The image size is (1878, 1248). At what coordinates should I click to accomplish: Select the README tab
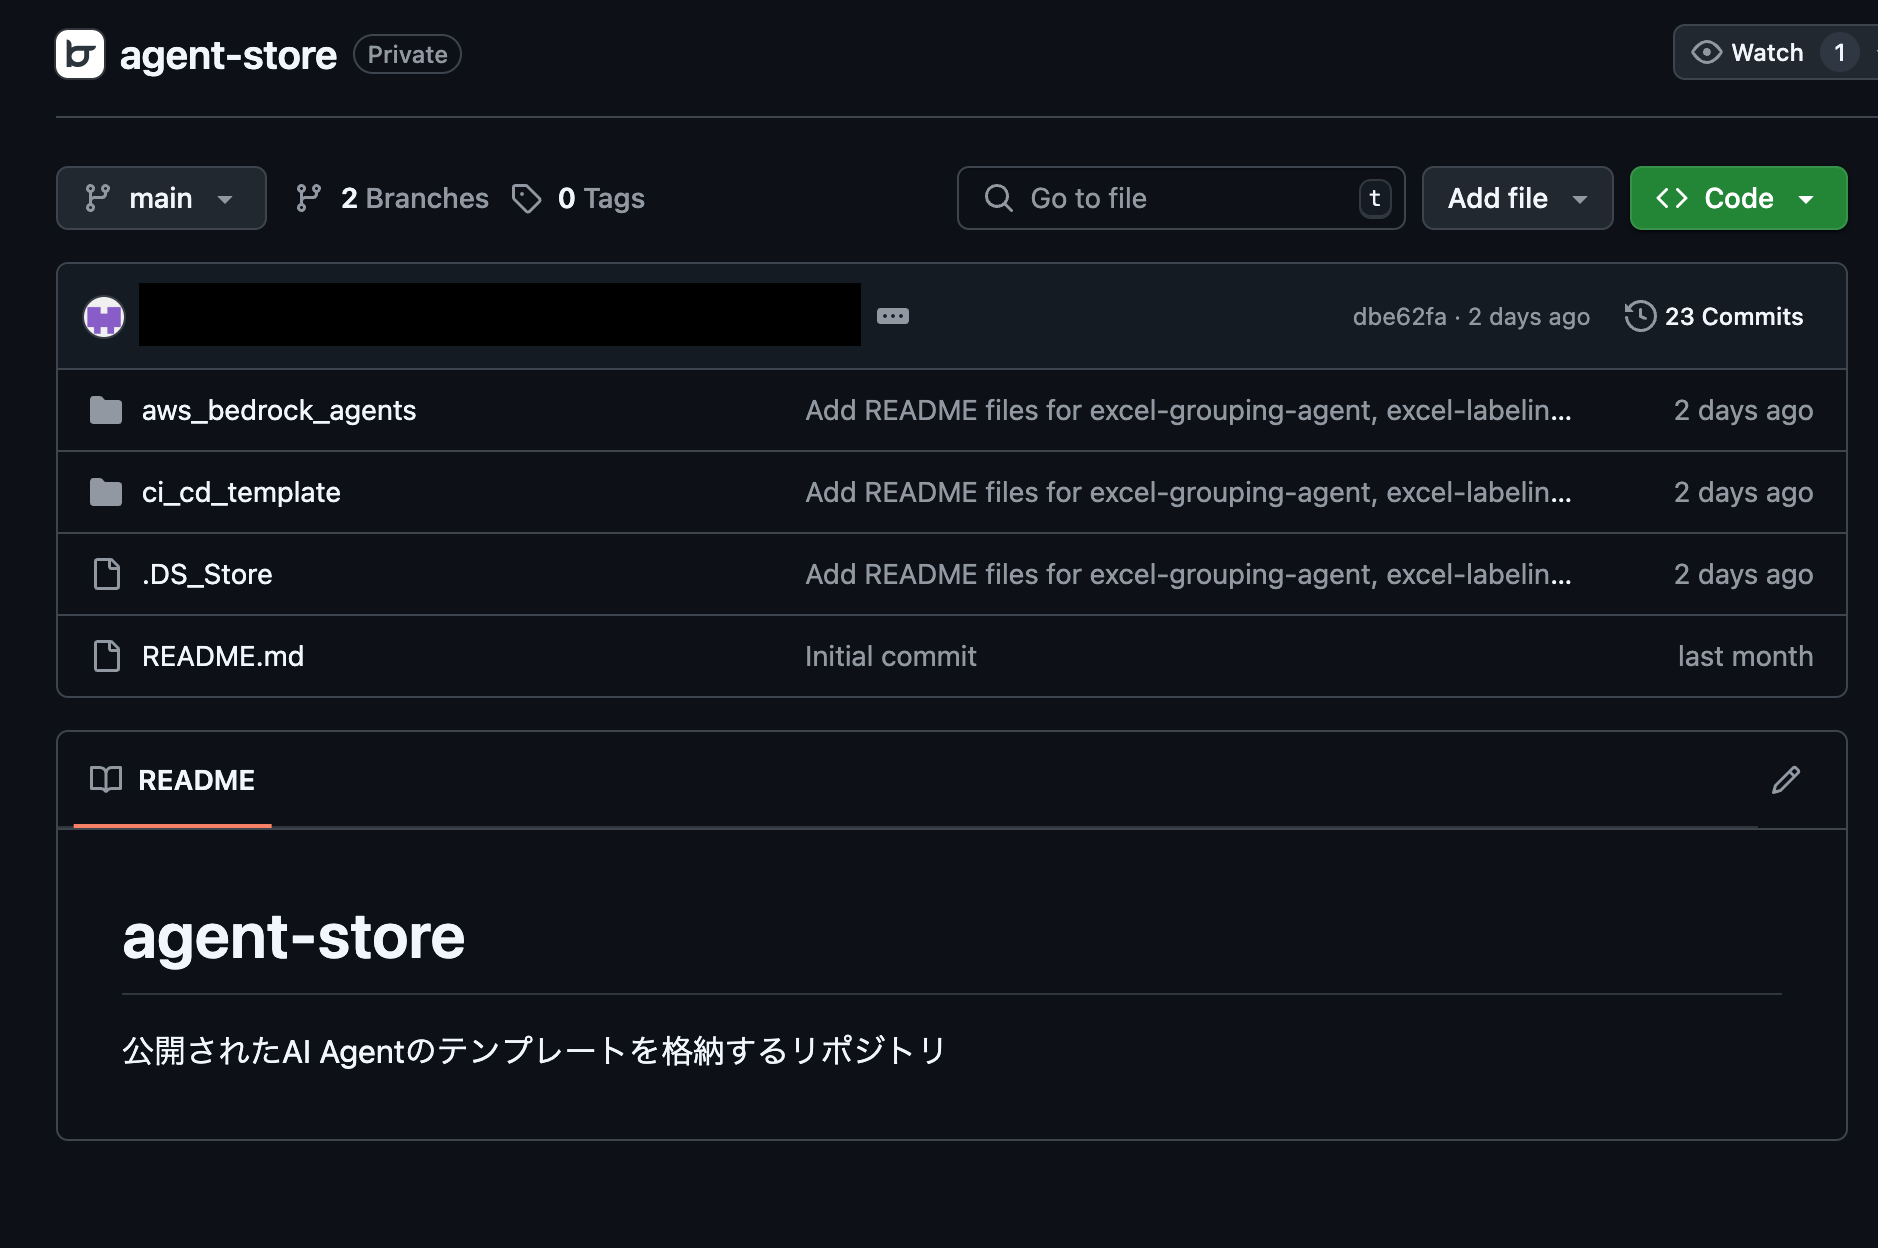(x=173, y=780)
